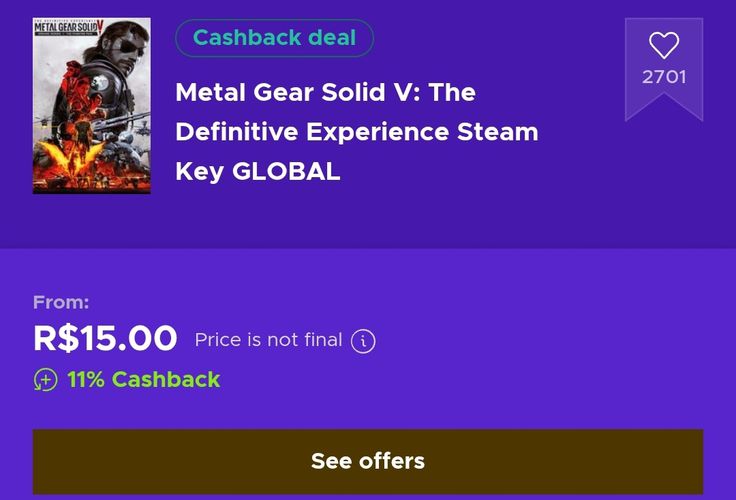Add the game to wishlist via heart icon
Screen dimensions: 736x500
tap(664, 46)
